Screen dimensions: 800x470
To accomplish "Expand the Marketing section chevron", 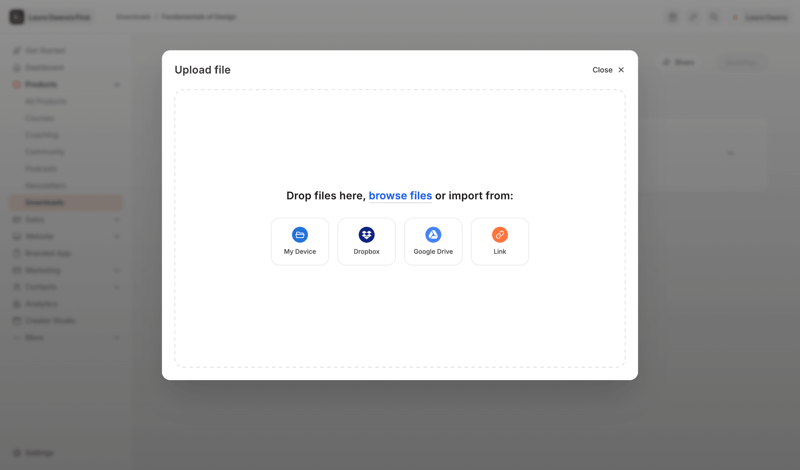I will [117, 270].
